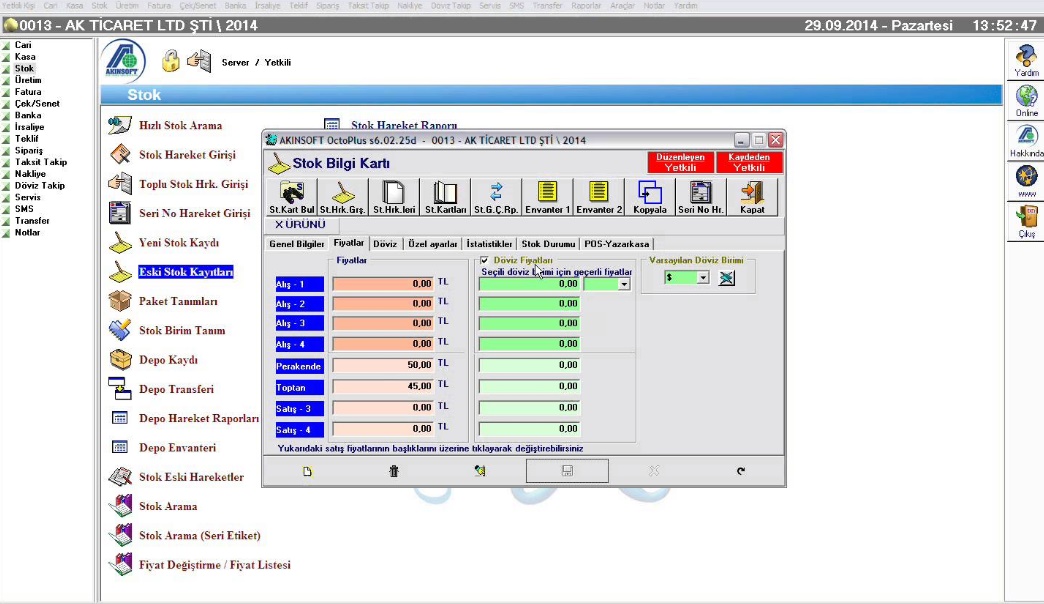Click the yellow padlock icon

[x=171, y=62]
